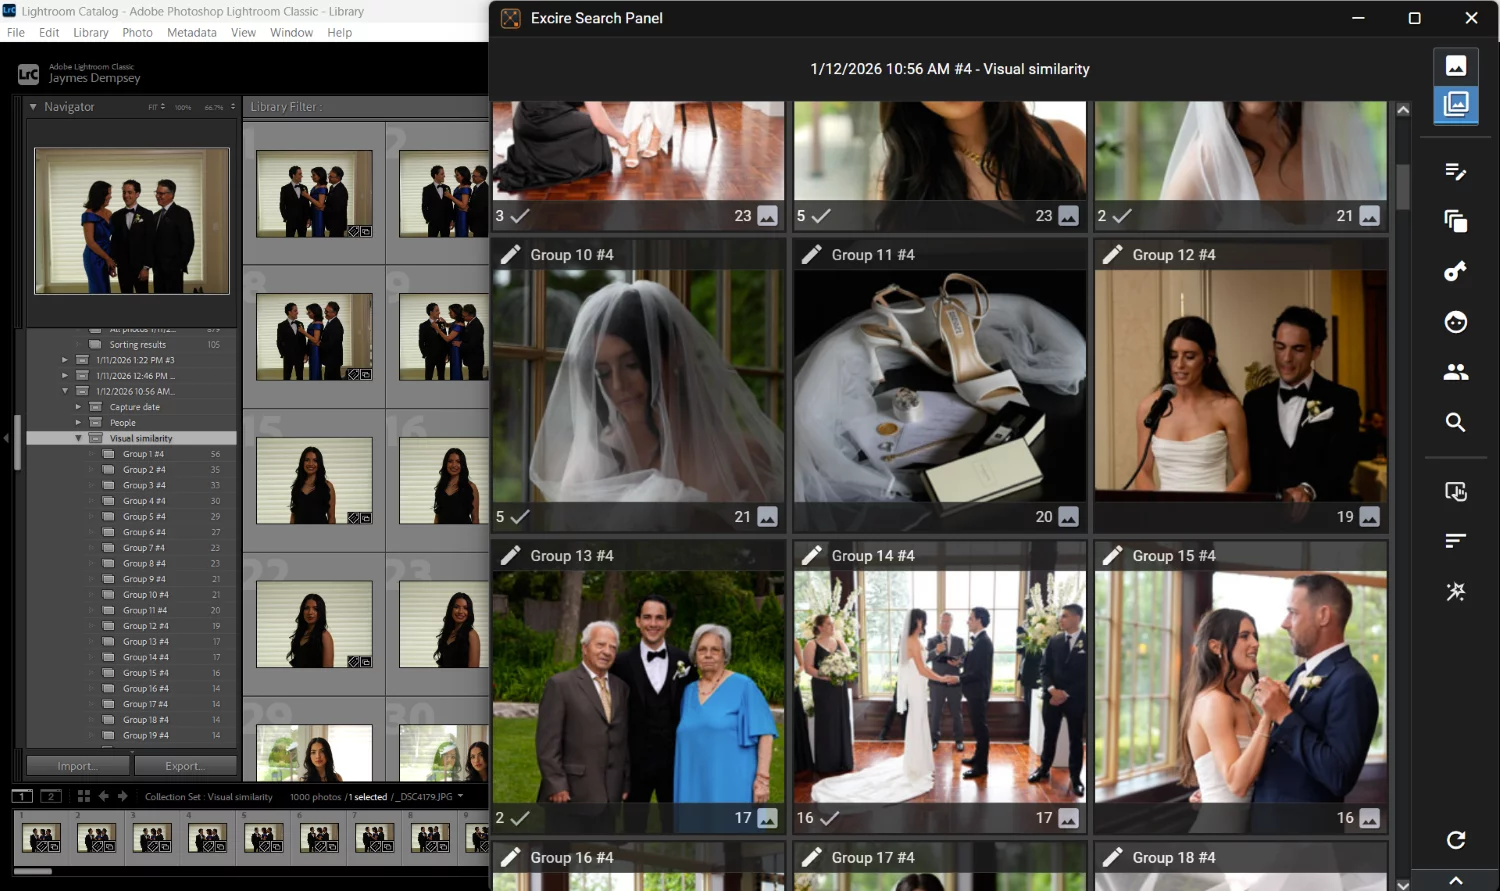Open the keyword search key icon in Excire sidebar
Screen dimensions: 1500x891
1455,272
